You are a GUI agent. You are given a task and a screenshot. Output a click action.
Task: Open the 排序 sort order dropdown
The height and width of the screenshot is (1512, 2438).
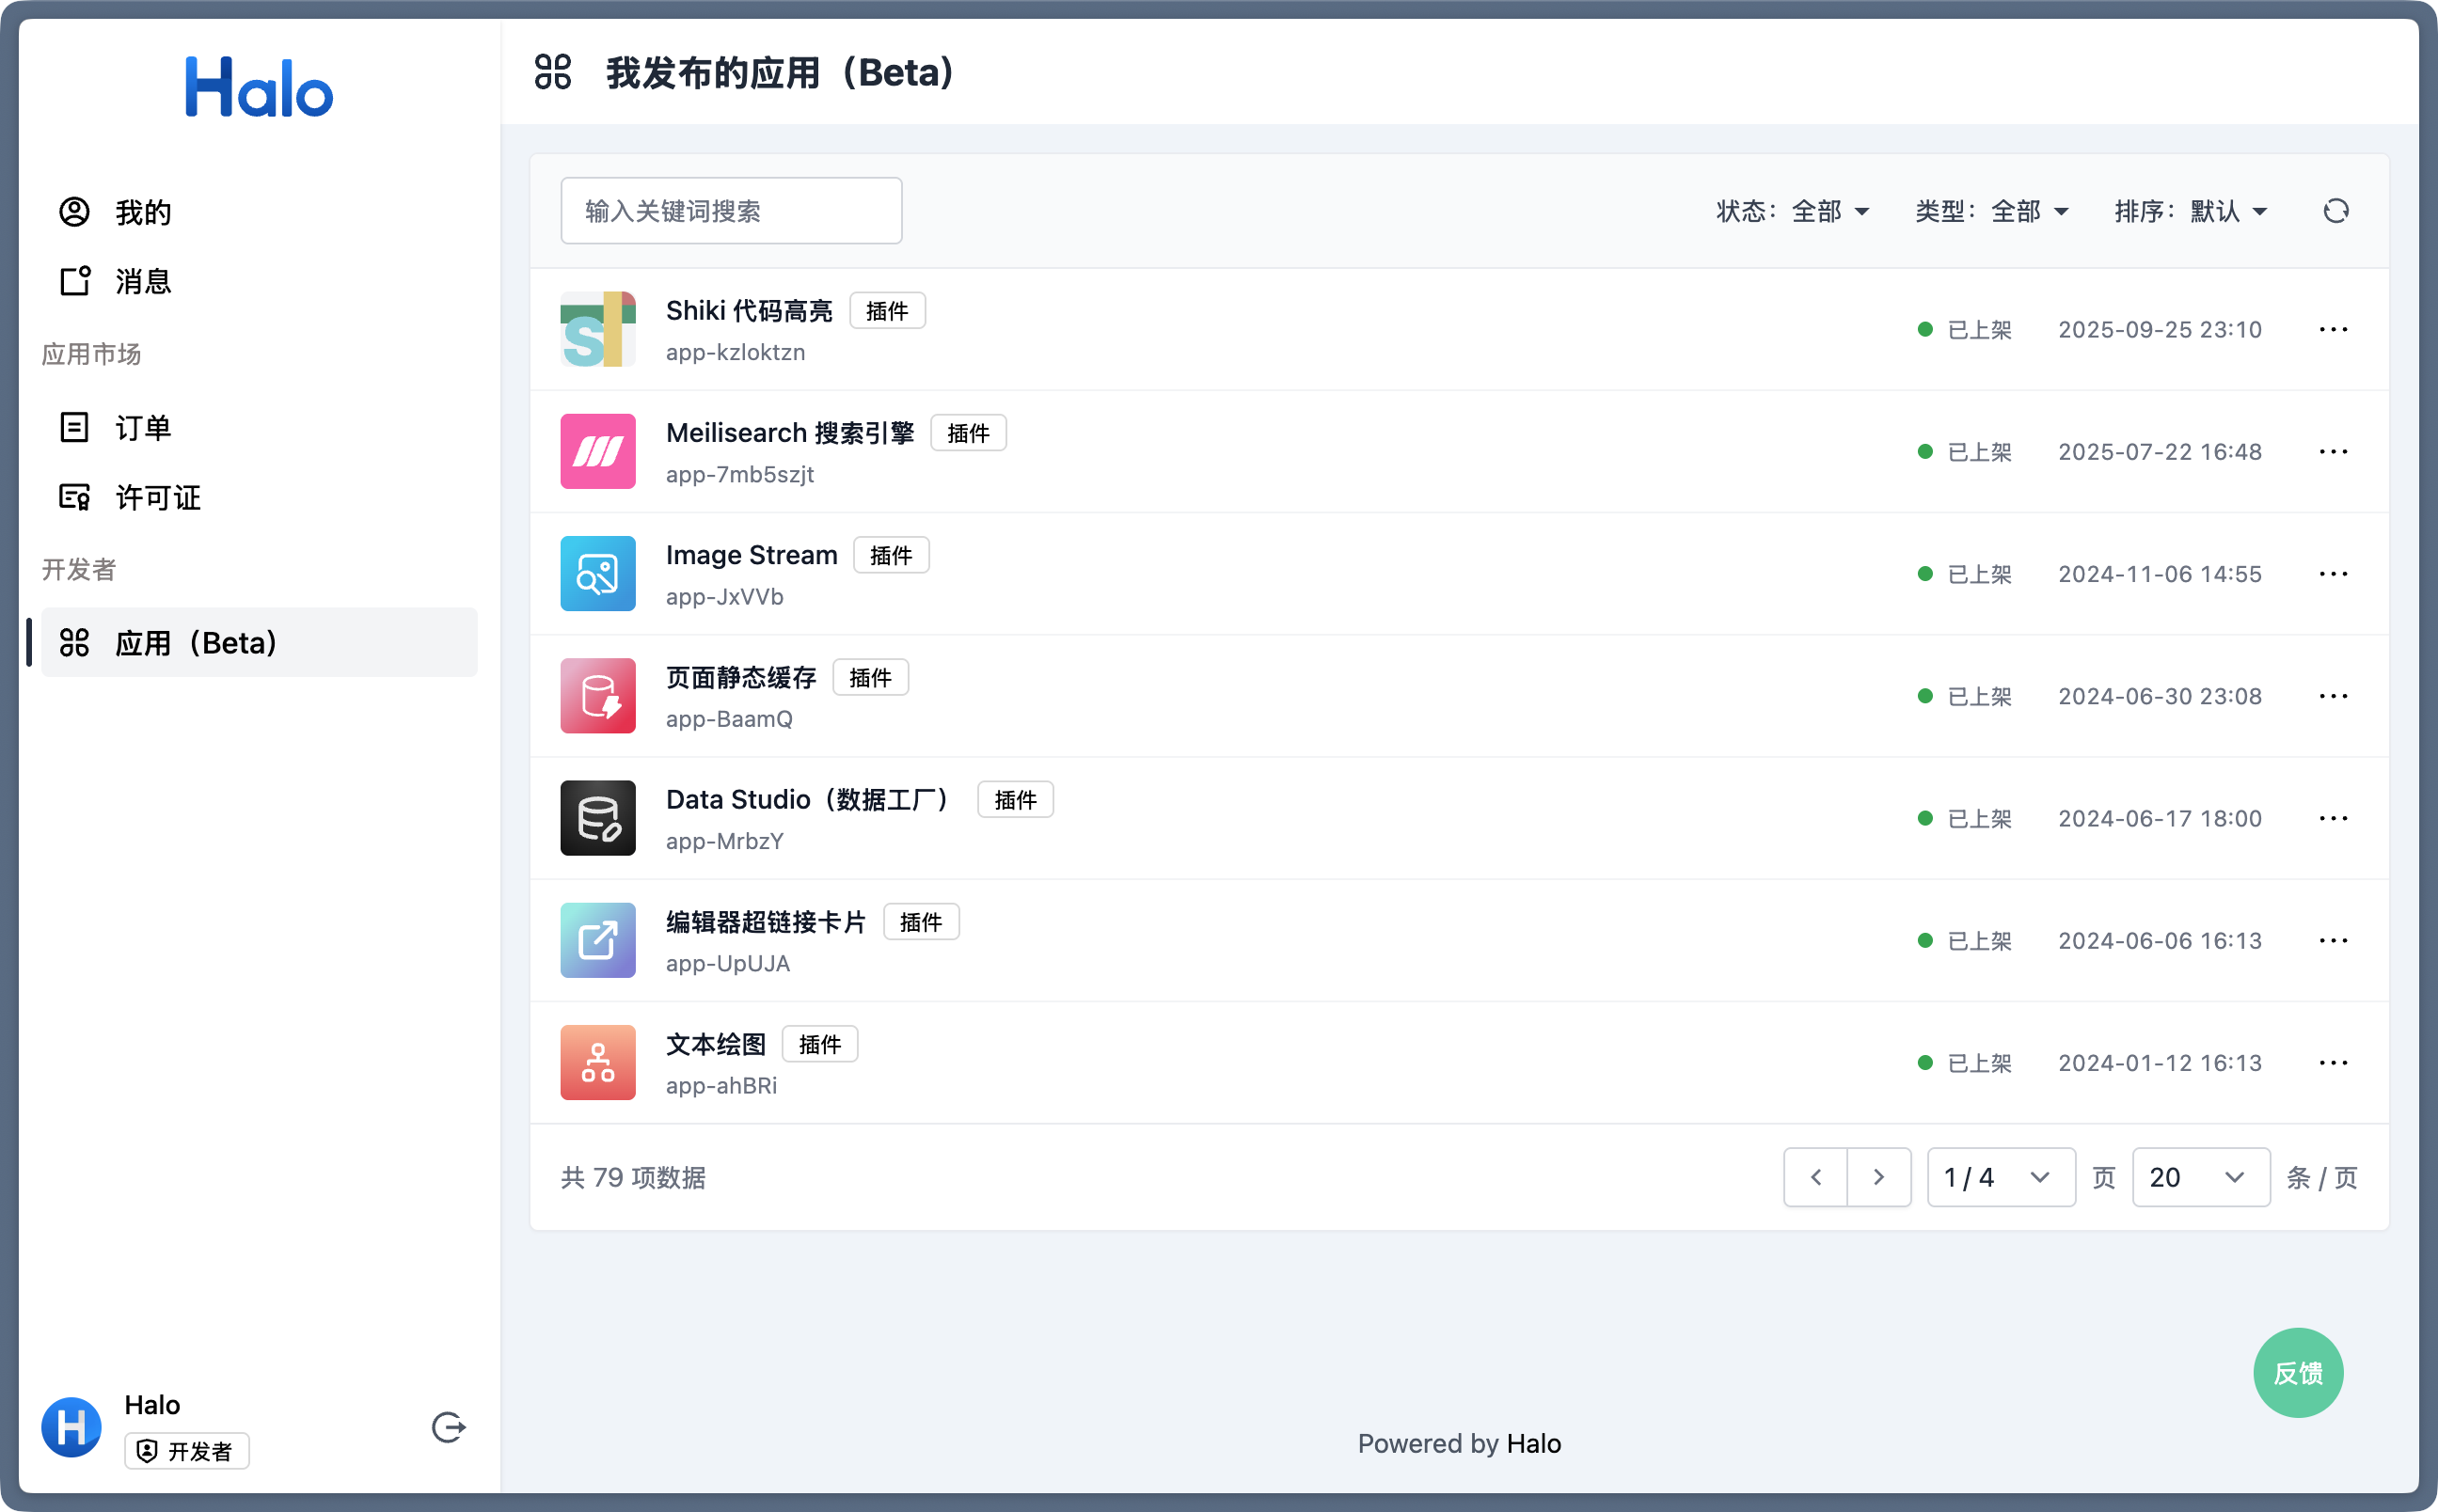coord(2191,211)
